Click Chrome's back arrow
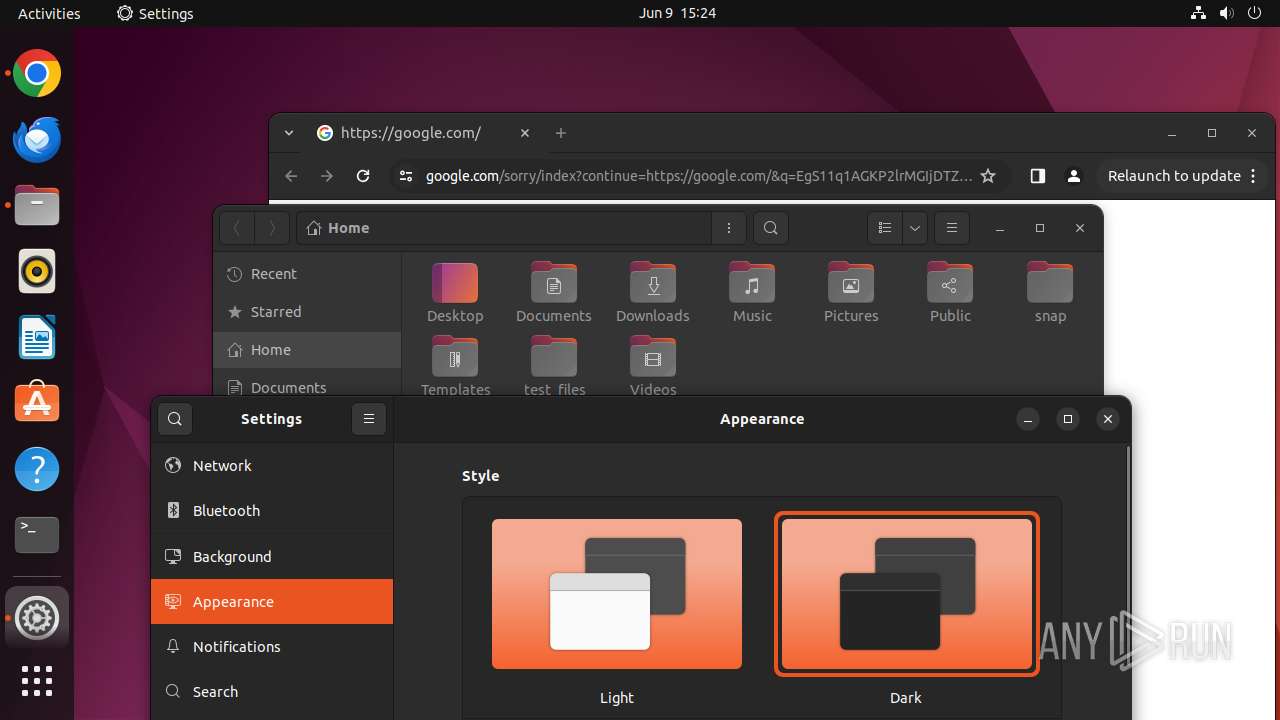 pyautogui.click(x=291, y=176)
